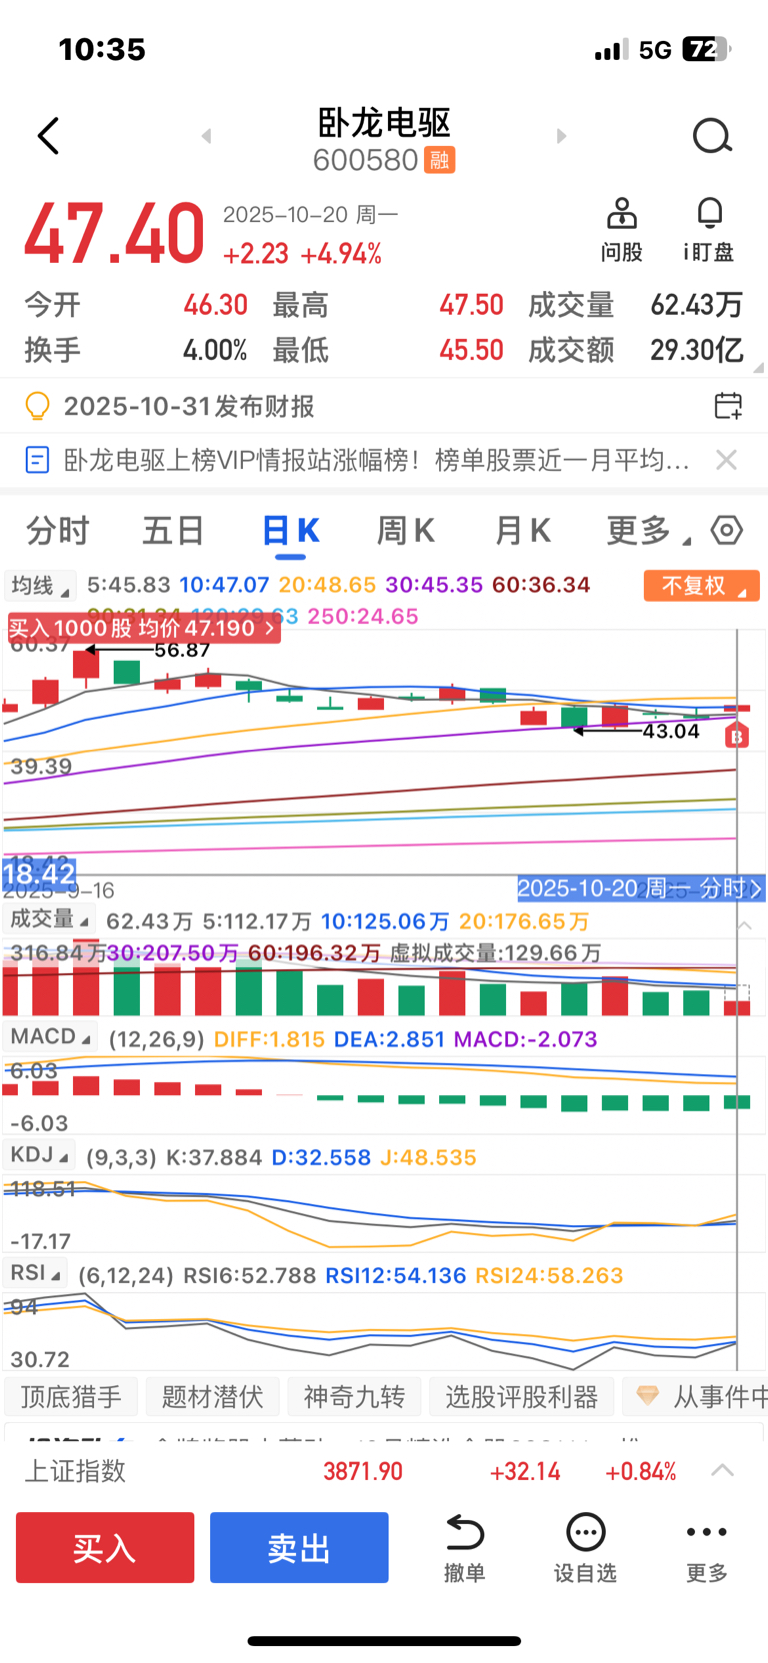Expand the 上证指数 bar with the up chevron
Screen dimensions: 768x1663
point(722,1470)
